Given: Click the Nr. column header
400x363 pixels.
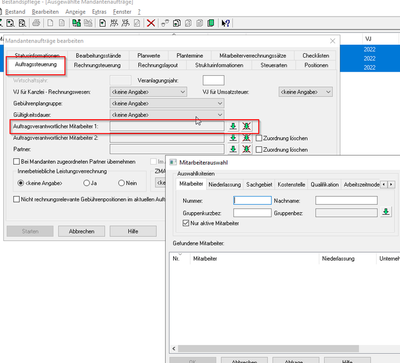Looking at the screenshot, I should coord(179,259).
